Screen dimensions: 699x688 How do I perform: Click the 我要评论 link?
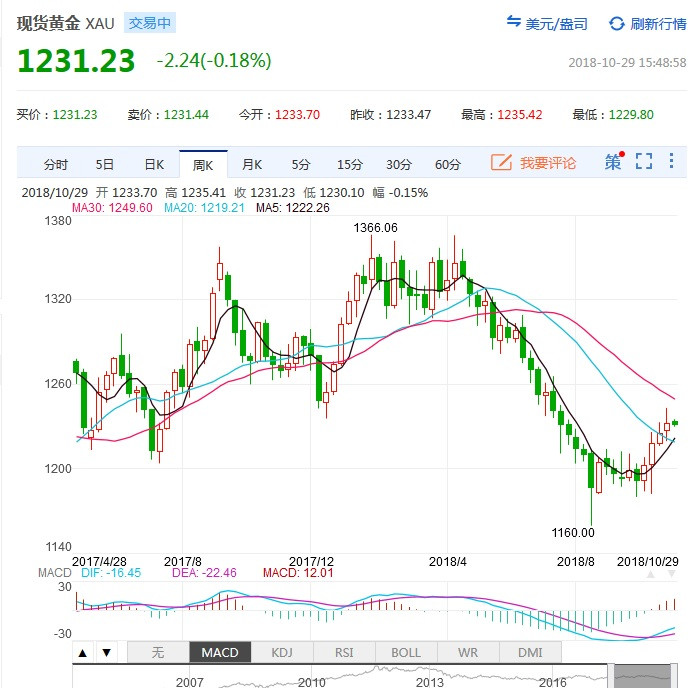547,163
